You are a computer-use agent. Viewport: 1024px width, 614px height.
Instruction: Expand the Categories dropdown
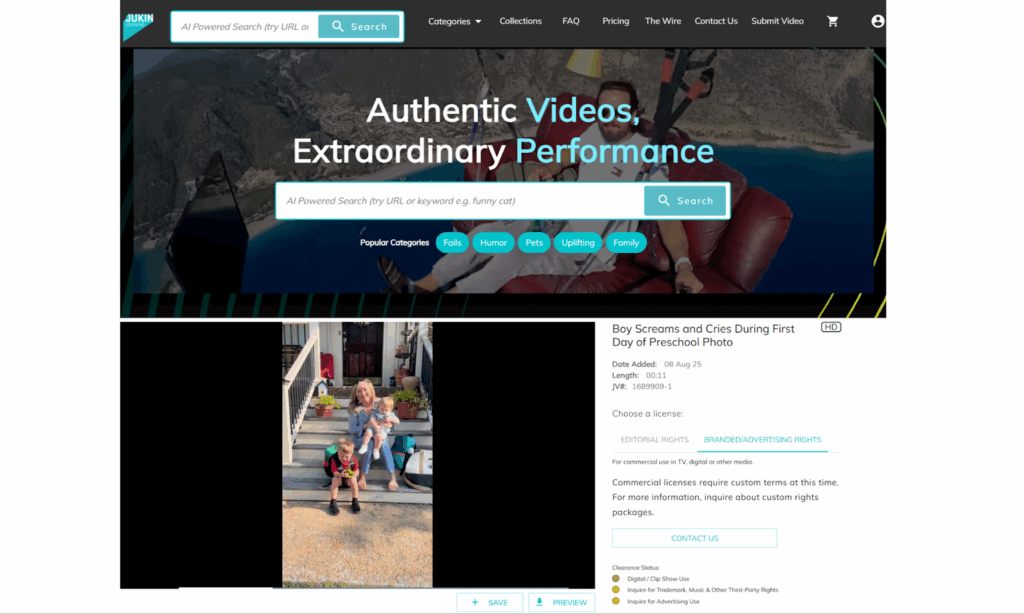pos(454,21)
